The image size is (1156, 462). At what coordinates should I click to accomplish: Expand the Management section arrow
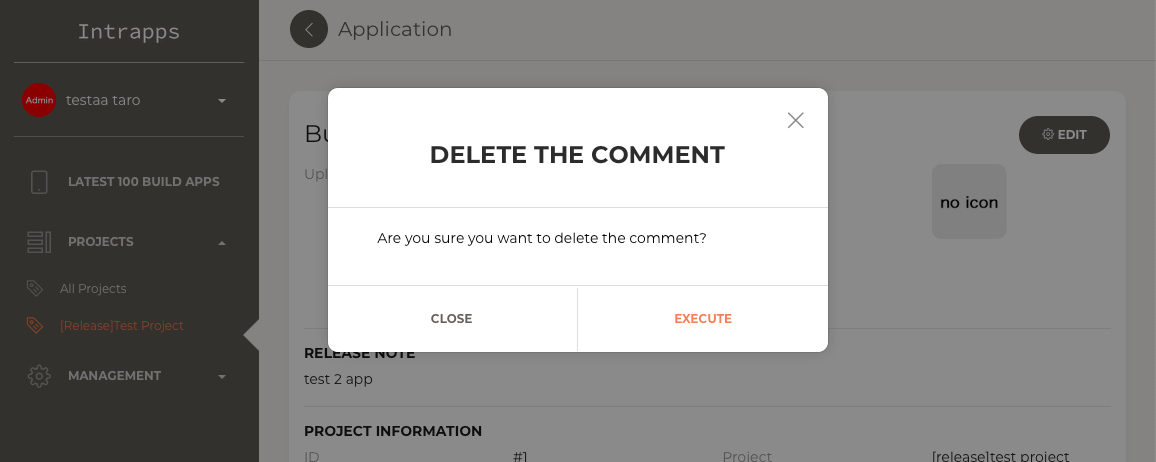tap(222, 377)
